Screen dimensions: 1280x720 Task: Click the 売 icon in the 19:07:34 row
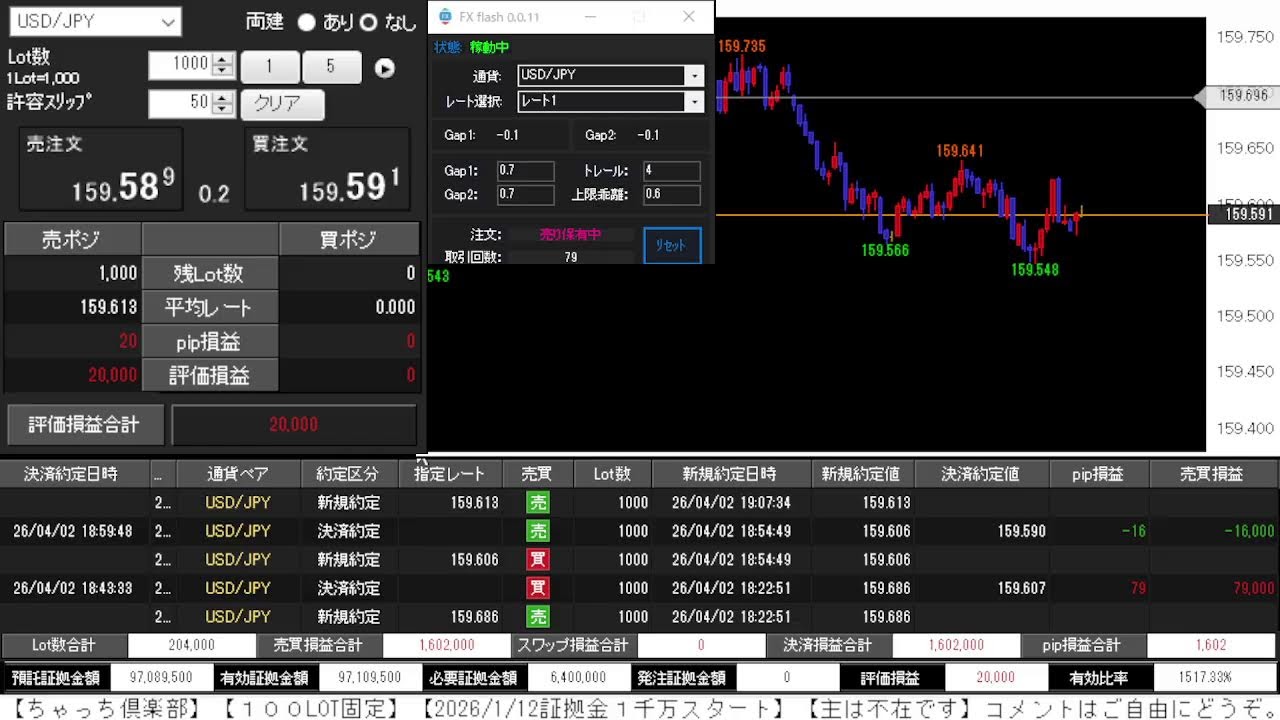(538, 503)
